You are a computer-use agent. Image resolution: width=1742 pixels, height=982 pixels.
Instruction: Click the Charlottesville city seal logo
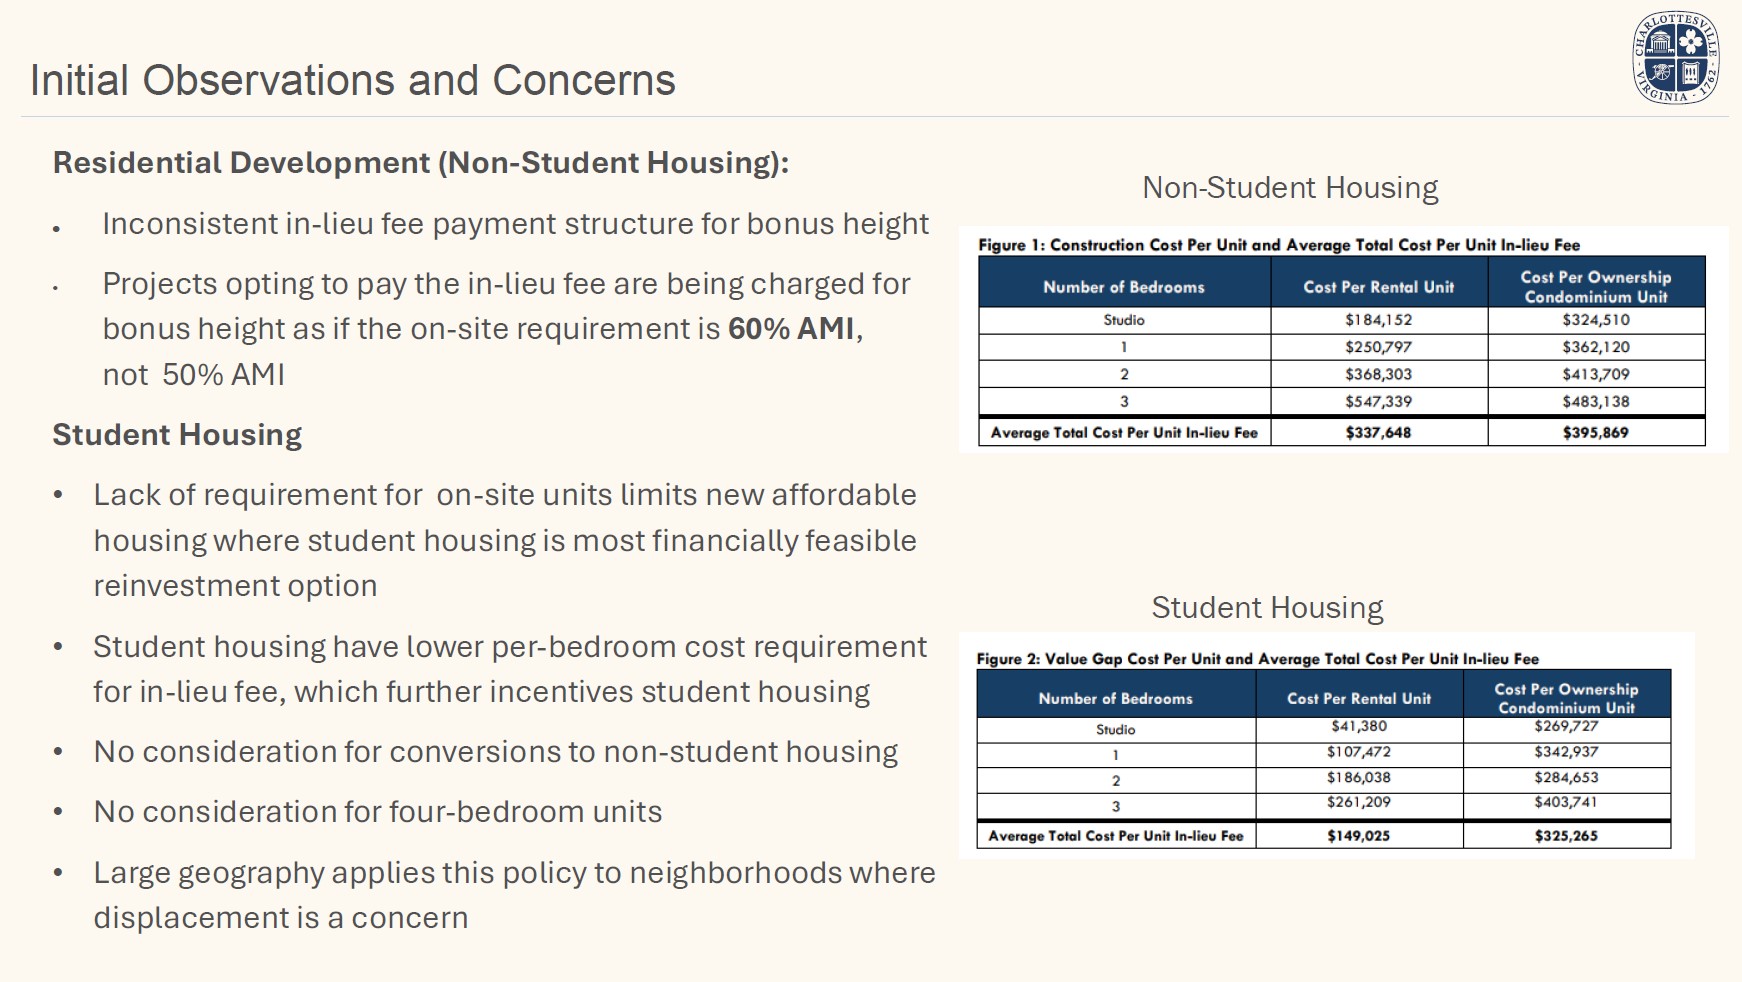[1675, 58]
